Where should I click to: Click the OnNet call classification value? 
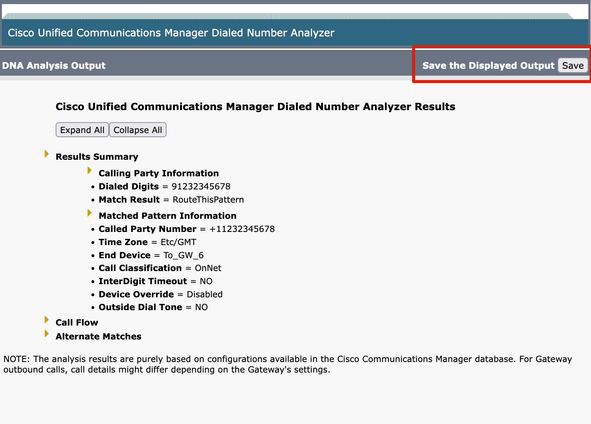[208, 268]
